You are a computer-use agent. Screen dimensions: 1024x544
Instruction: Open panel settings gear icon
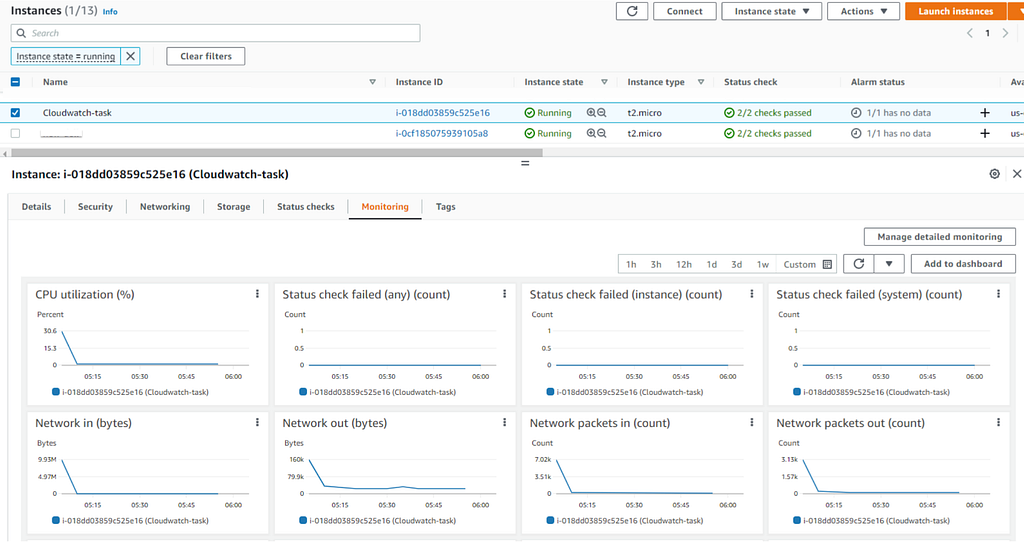[x=994, y=174]
